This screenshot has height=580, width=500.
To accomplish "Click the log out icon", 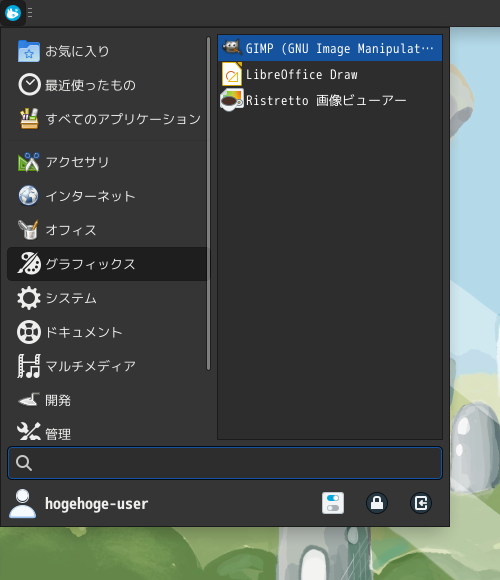I will coord(421,503).
